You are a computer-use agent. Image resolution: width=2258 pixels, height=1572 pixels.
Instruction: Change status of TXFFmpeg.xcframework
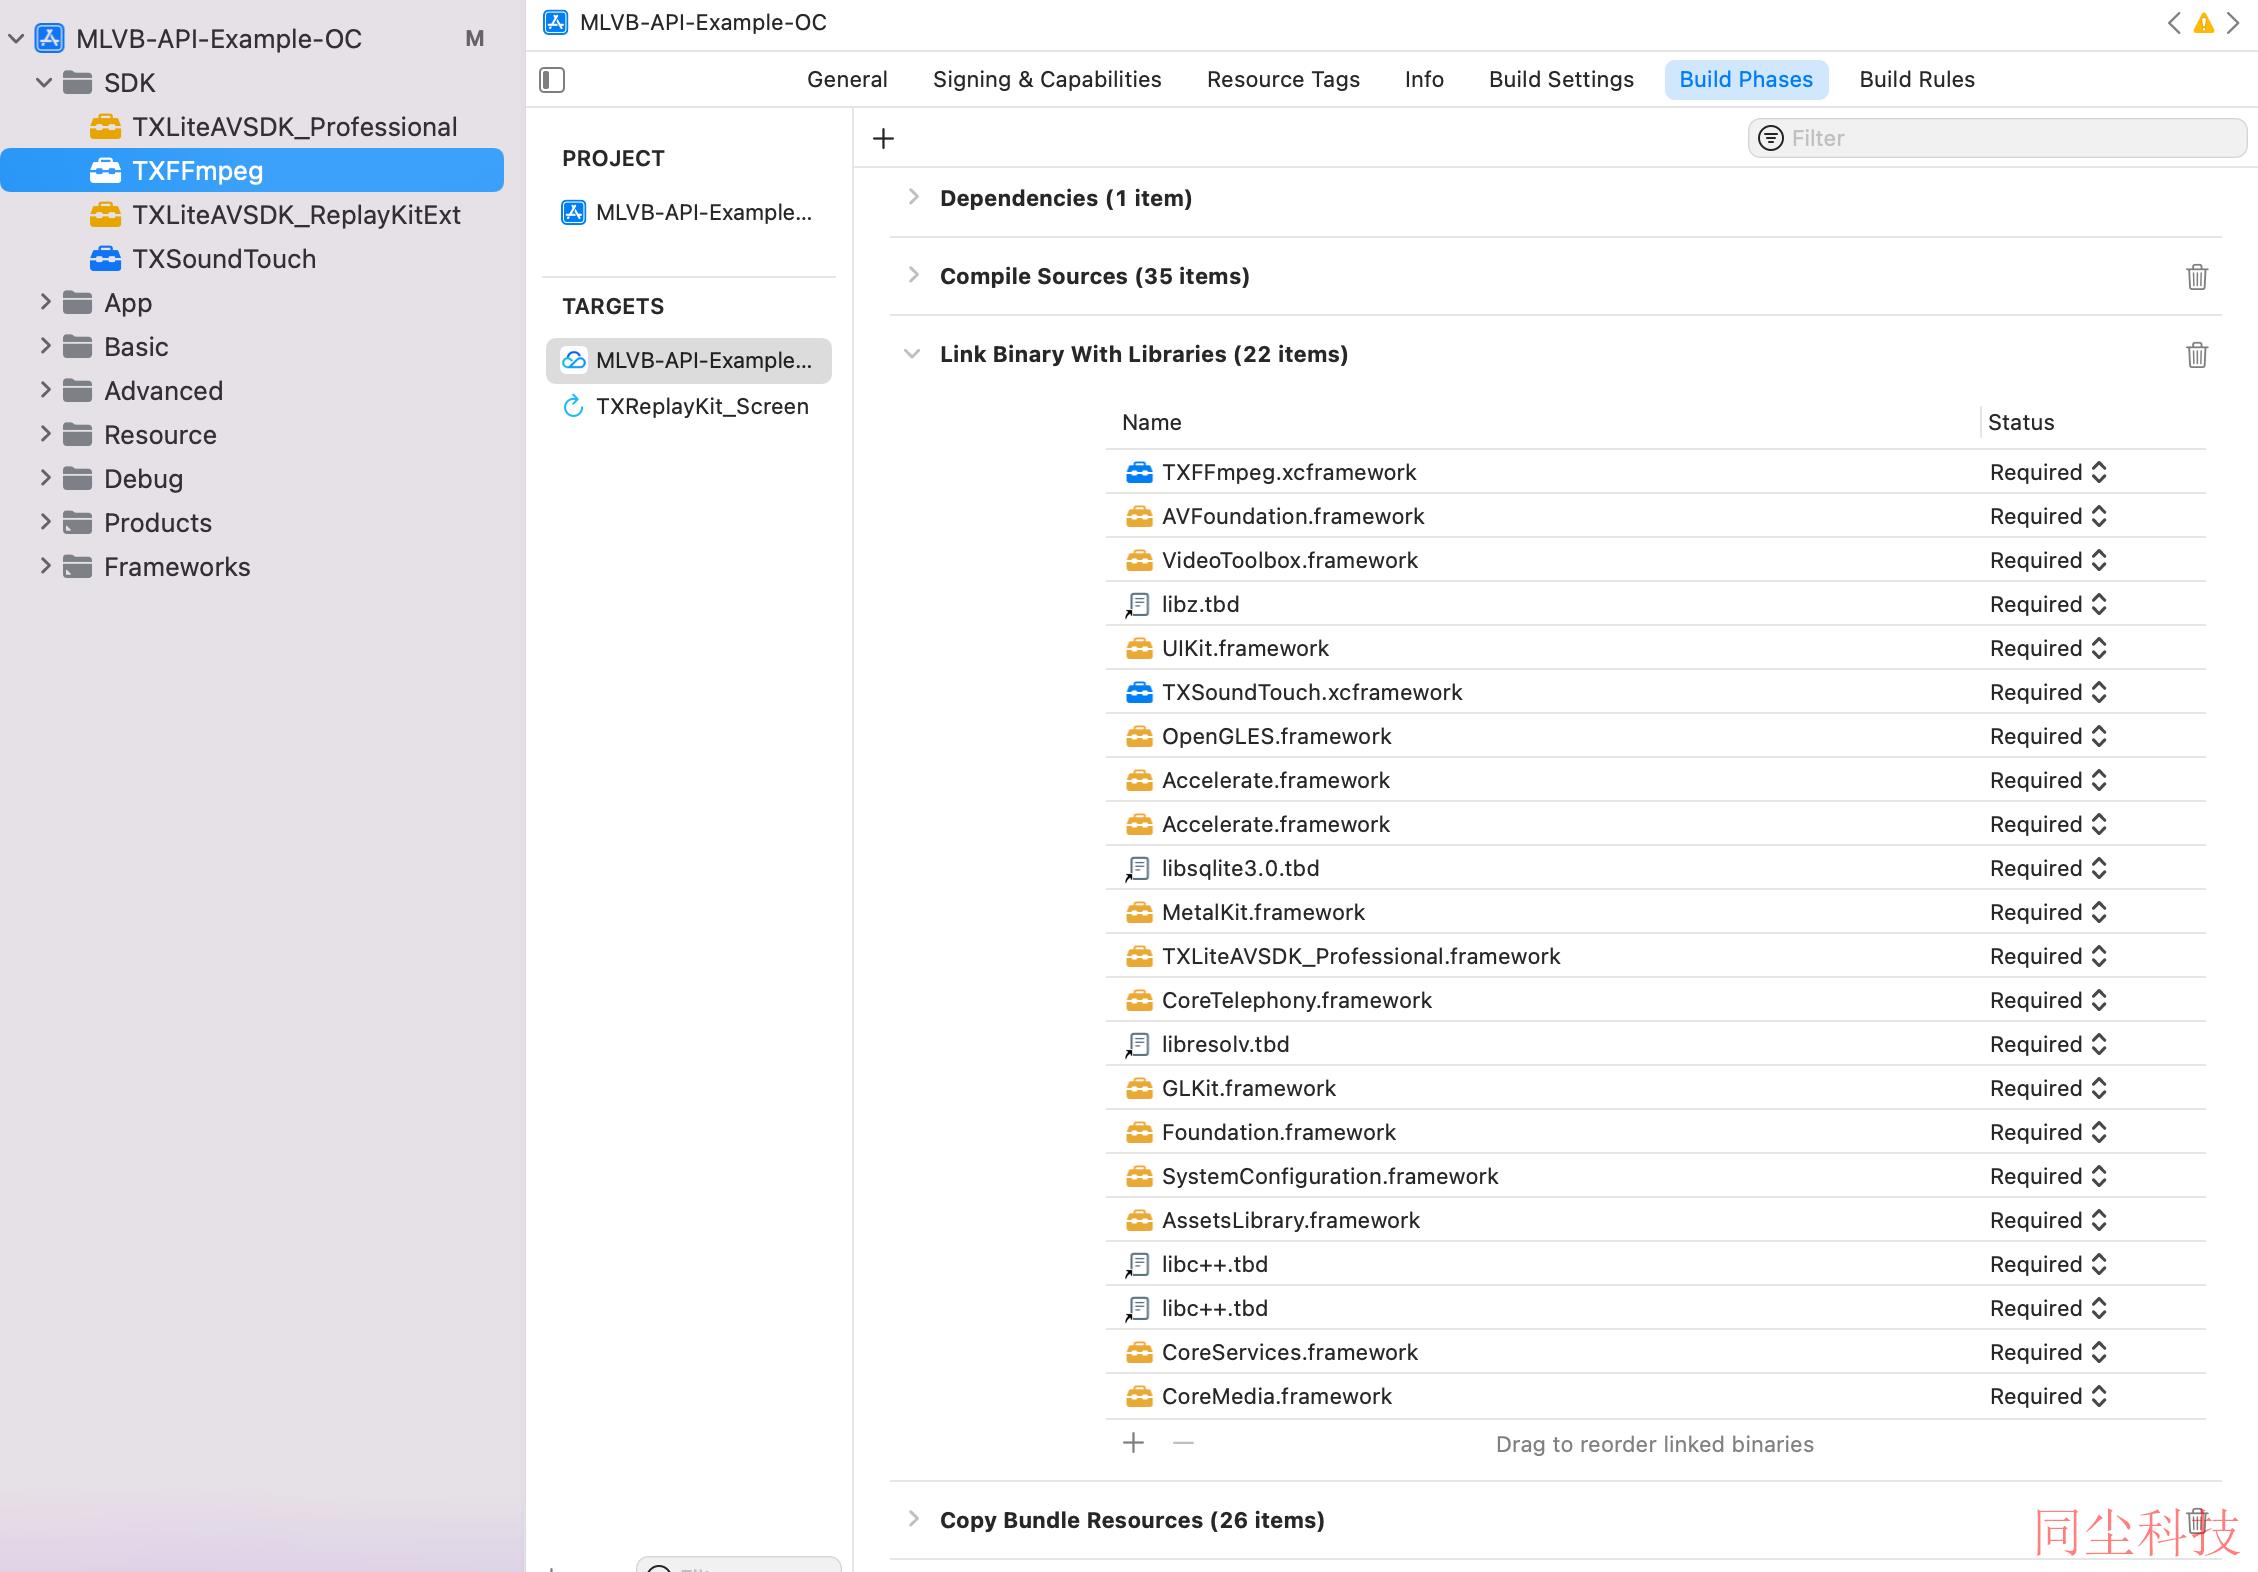(2048, 472)
